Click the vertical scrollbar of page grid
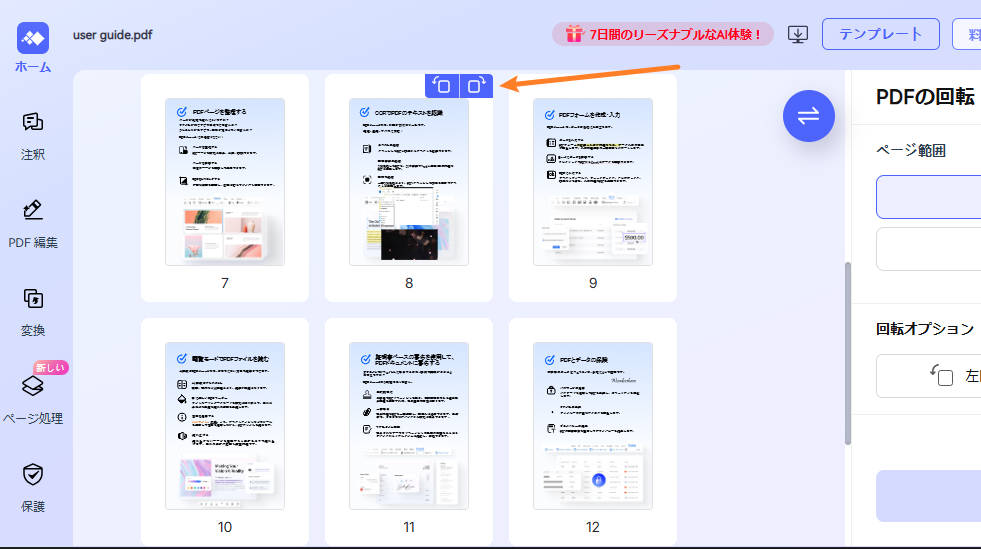981x549 pixels. (x=848, y=353)
